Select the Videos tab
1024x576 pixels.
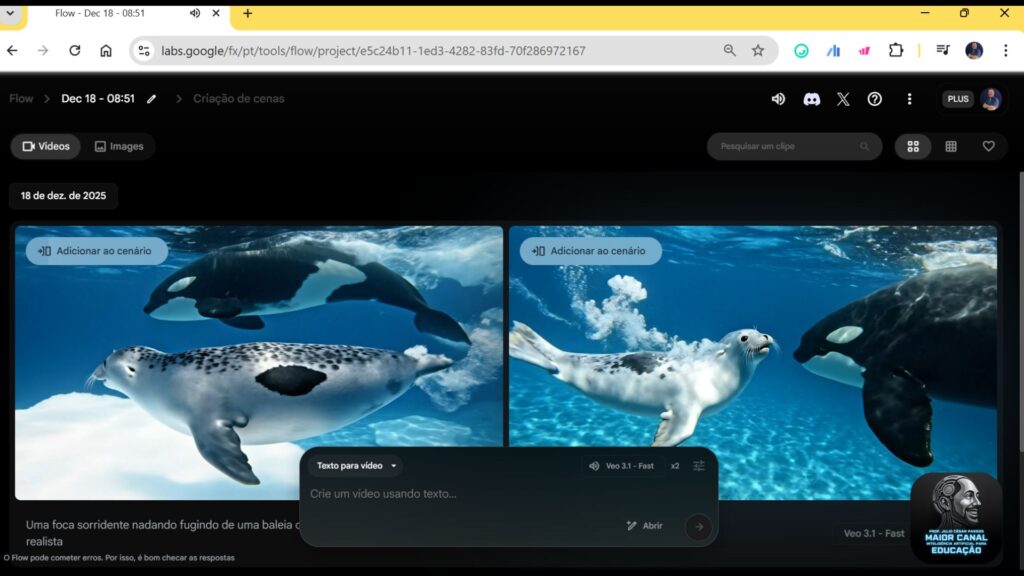[45, 146]
